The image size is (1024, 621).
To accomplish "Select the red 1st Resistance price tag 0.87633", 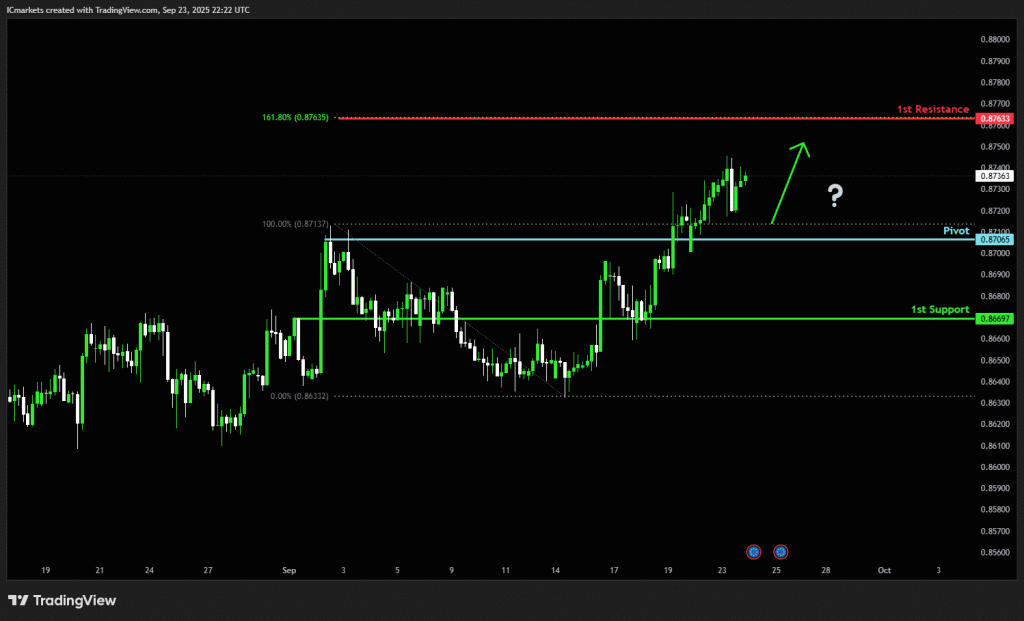I will (995, 118).
